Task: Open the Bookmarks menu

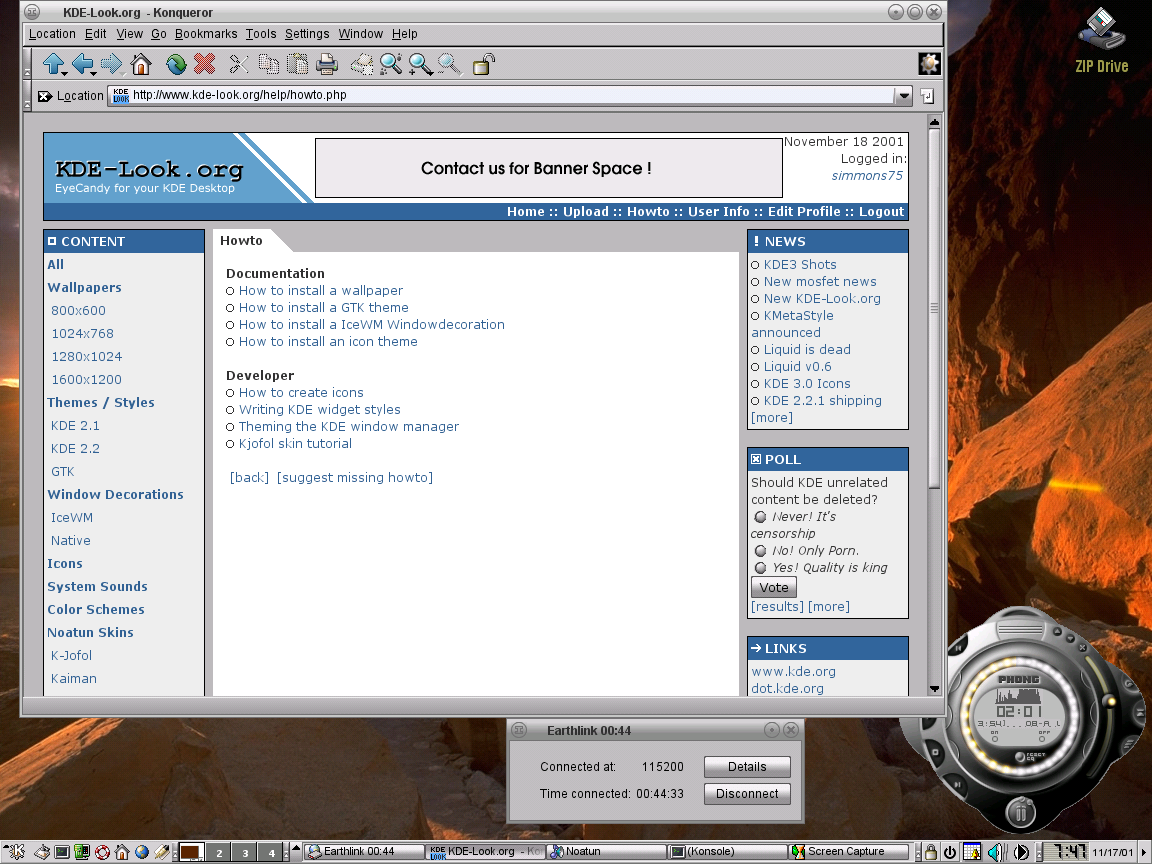Action: pos(206,34)
